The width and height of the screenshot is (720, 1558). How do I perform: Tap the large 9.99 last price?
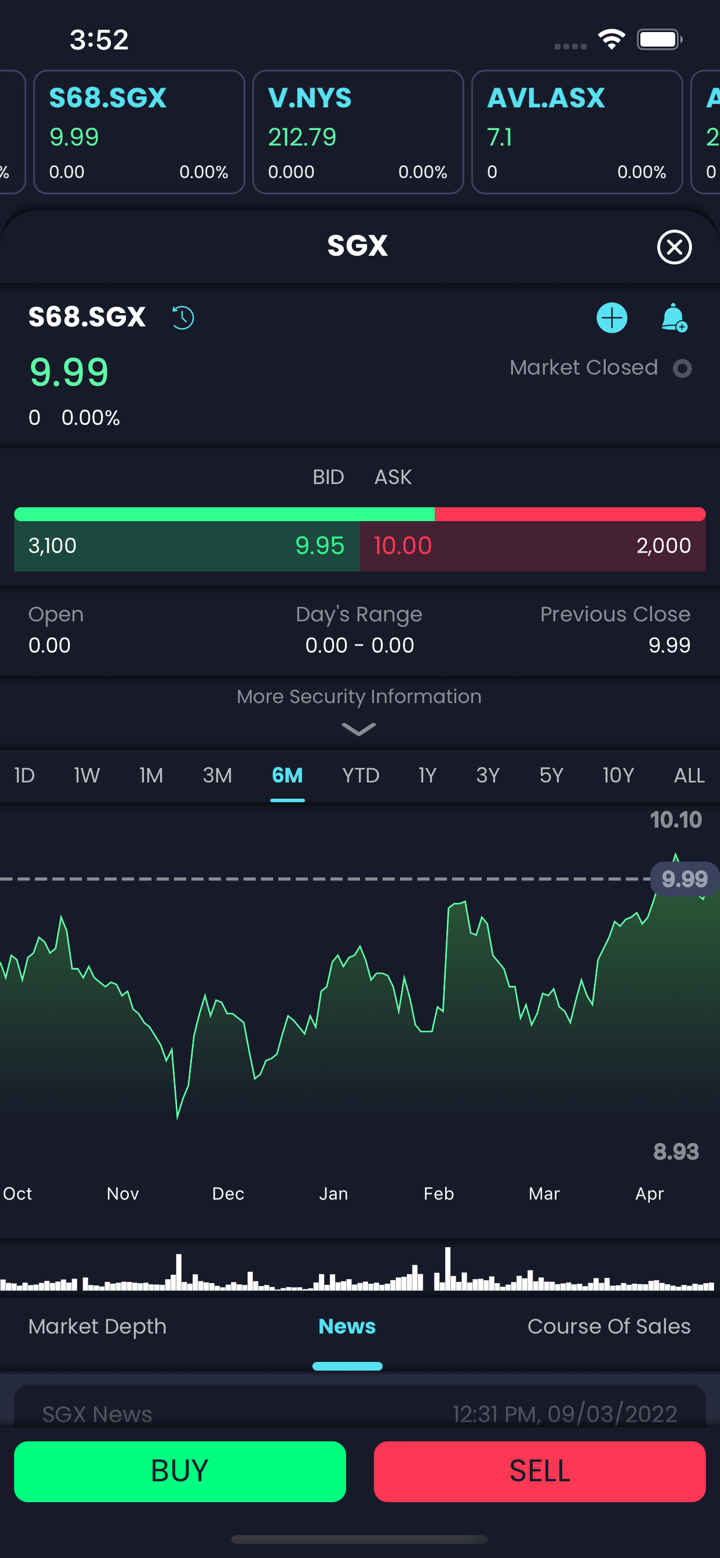pos(69,372)
